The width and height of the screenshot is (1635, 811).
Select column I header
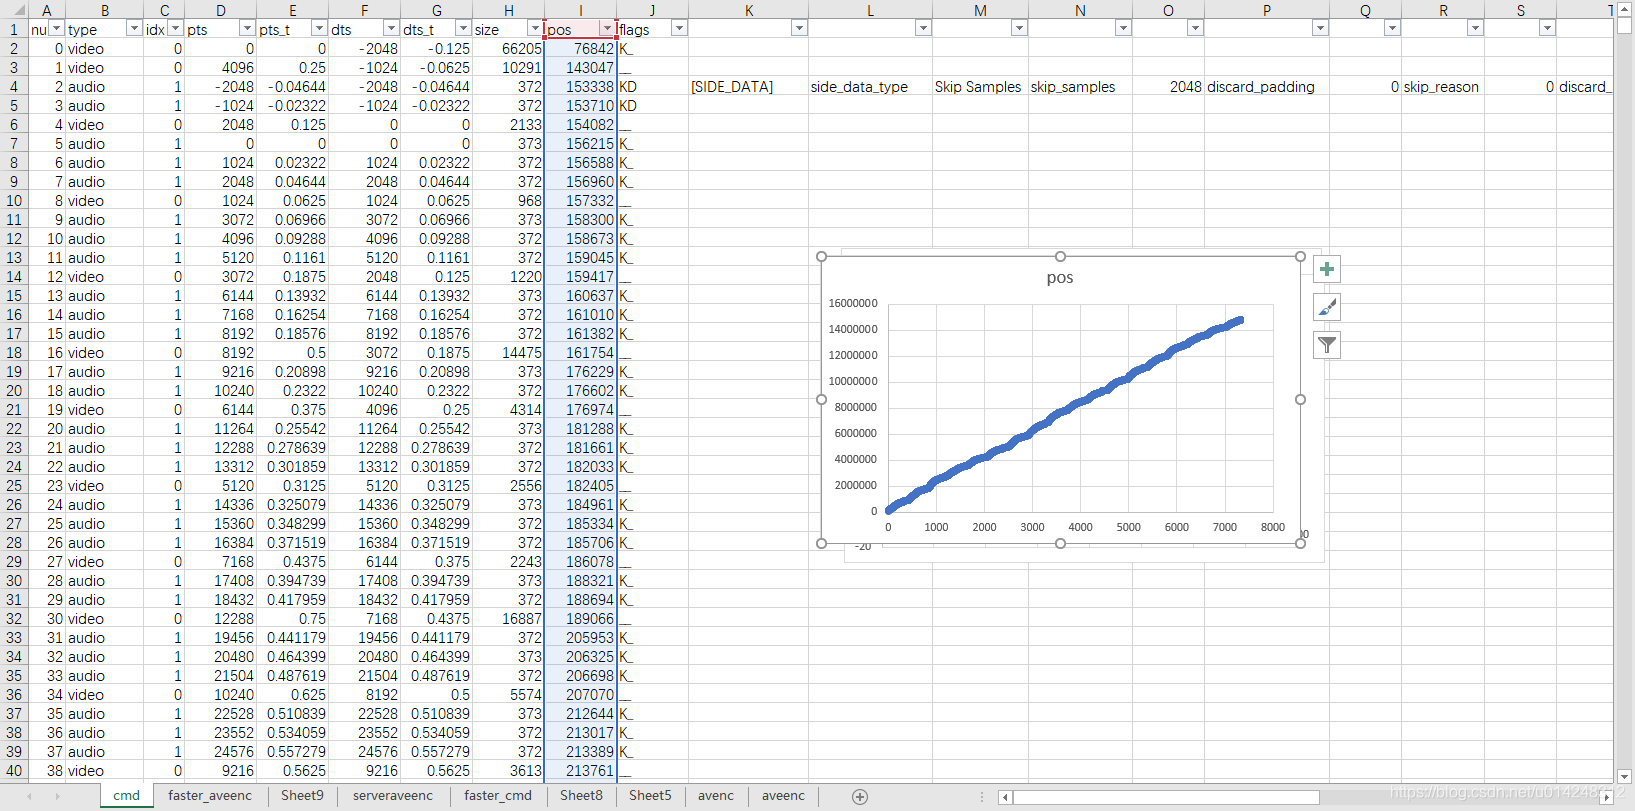pos(581,10)
